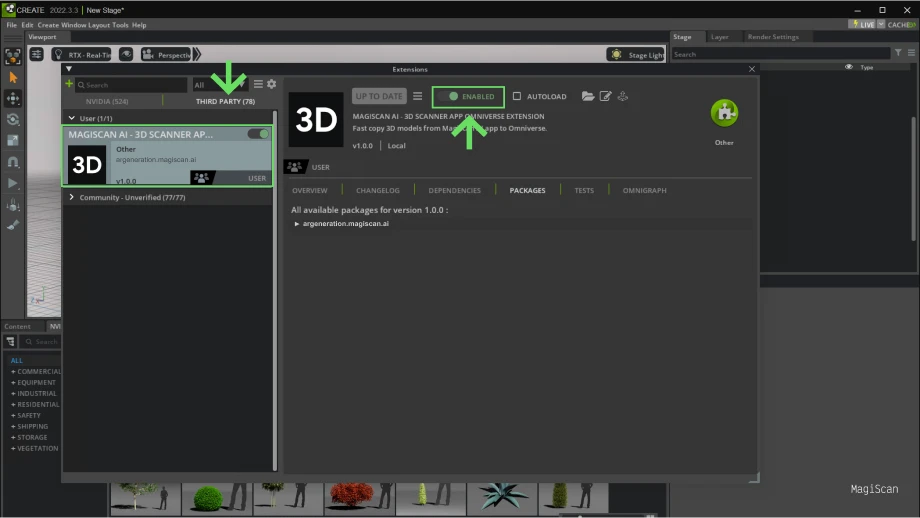Select the red bush asset thumbnail
The width and height of the screenshot is (920, 518).
pyautogui.click(x=359, y=498)
